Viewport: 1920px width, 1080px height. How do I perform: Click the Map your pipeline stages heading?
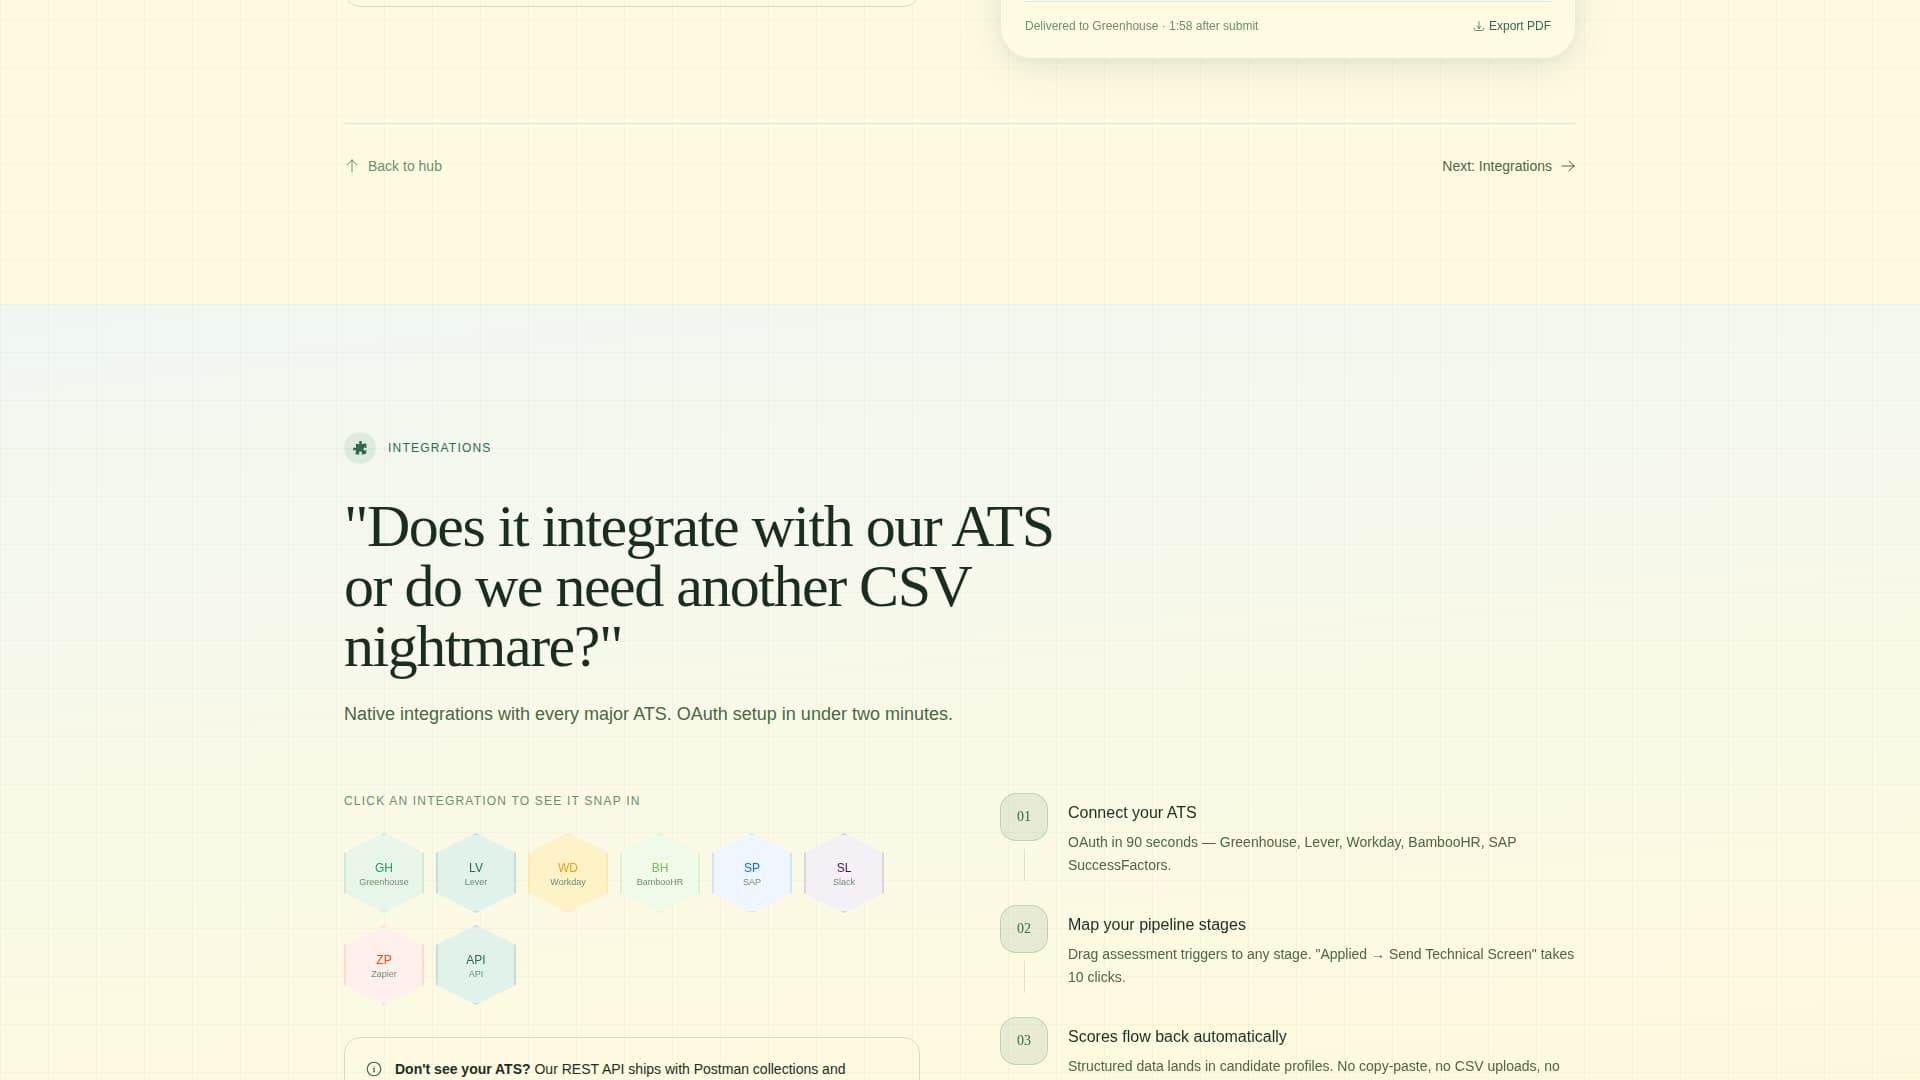click(1157, 925)
